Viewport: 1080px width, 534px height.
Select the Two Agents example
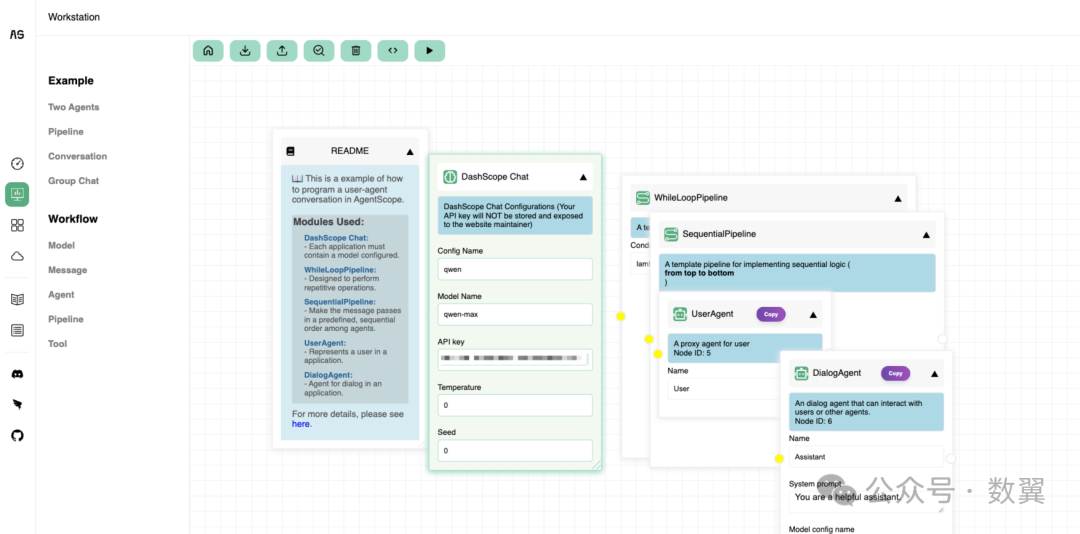(x=74, y=107)
